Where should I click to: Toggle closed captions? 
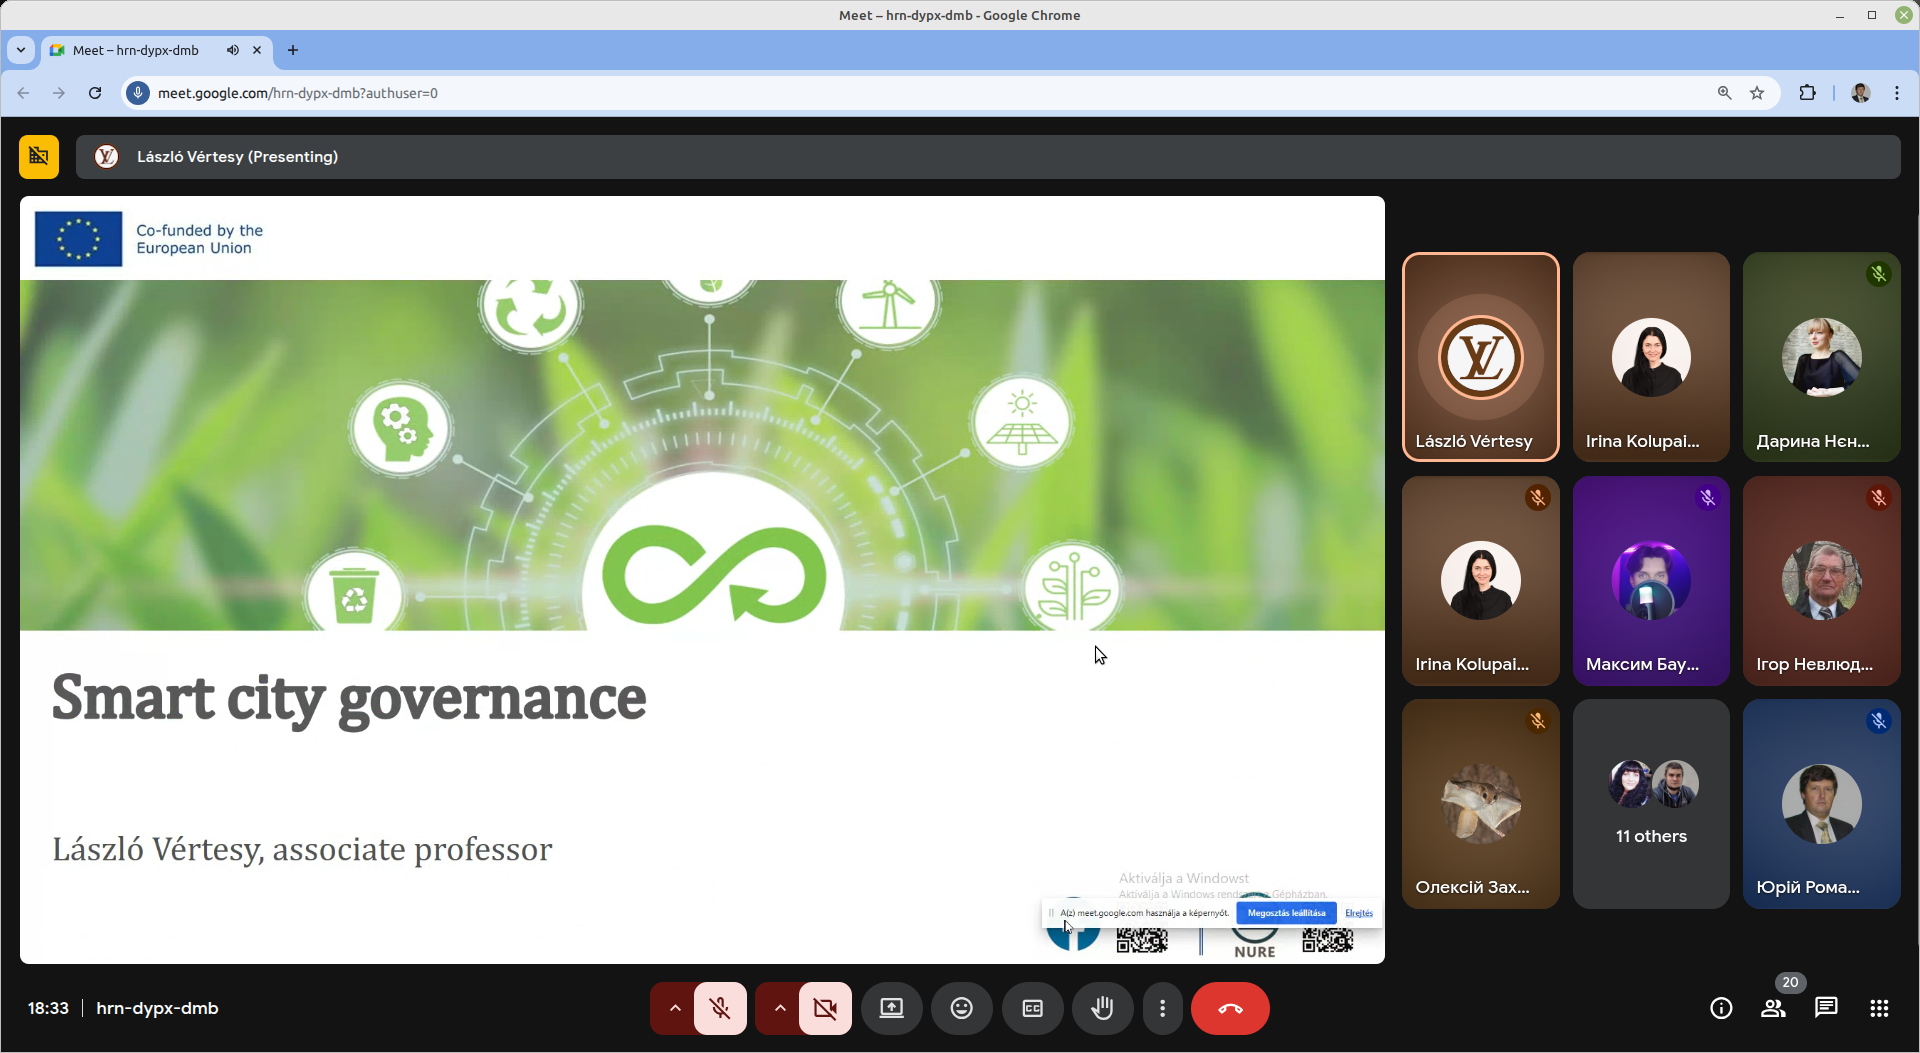[x=1032, y=1008]
